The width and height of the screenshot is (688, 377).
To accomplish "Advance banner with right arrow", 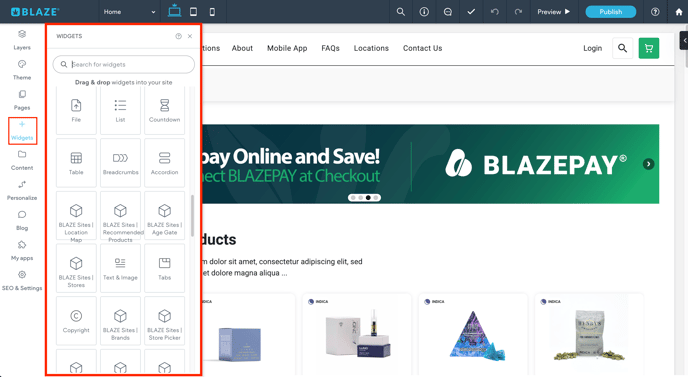I will pyautogui.click(x=649, y=164).
